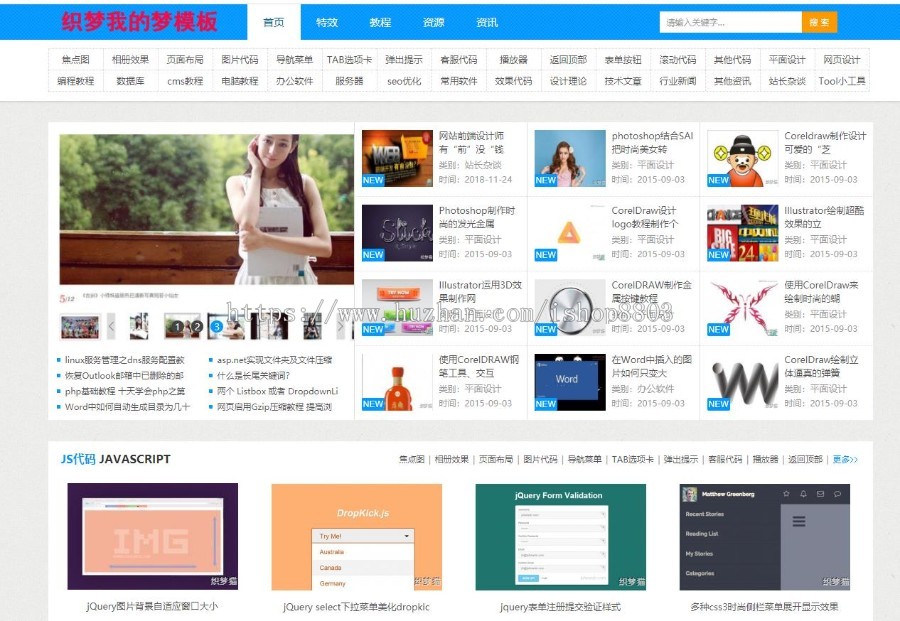Open the Illustrator绘制超酷 article thumbnail

point(743,232)
